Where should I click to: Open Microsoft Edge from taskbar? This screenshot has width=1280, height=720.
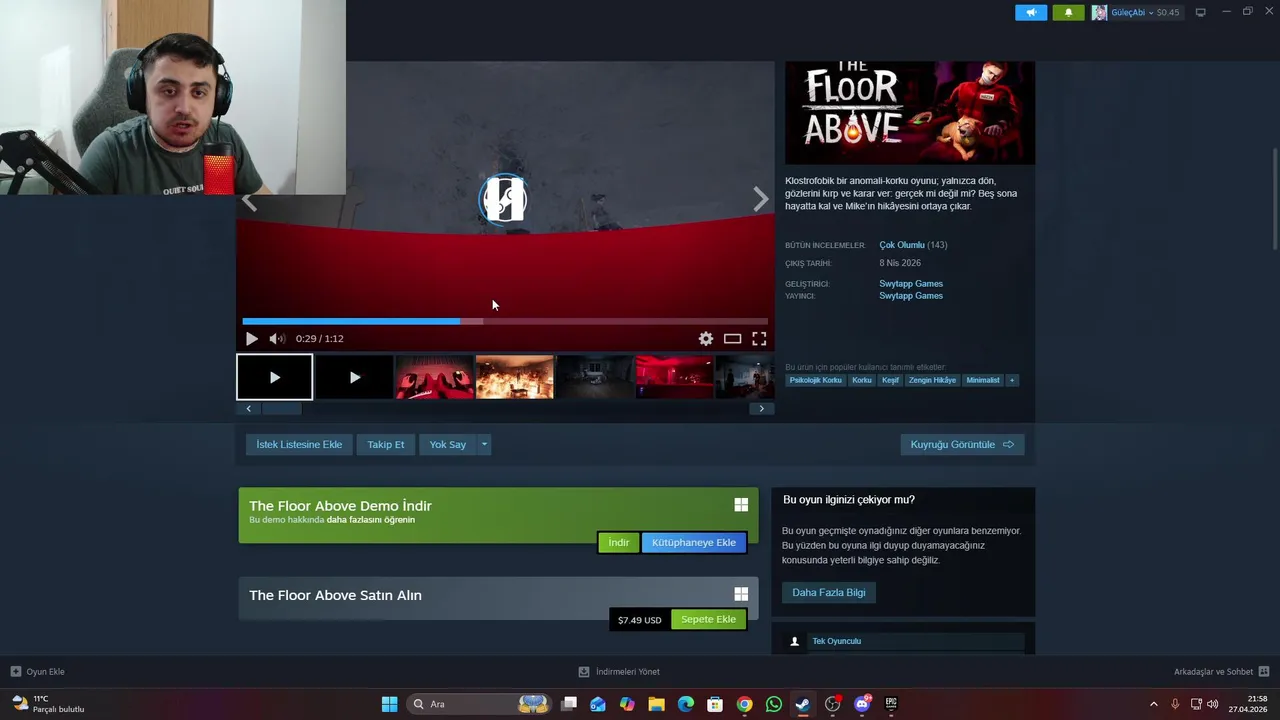685,704
